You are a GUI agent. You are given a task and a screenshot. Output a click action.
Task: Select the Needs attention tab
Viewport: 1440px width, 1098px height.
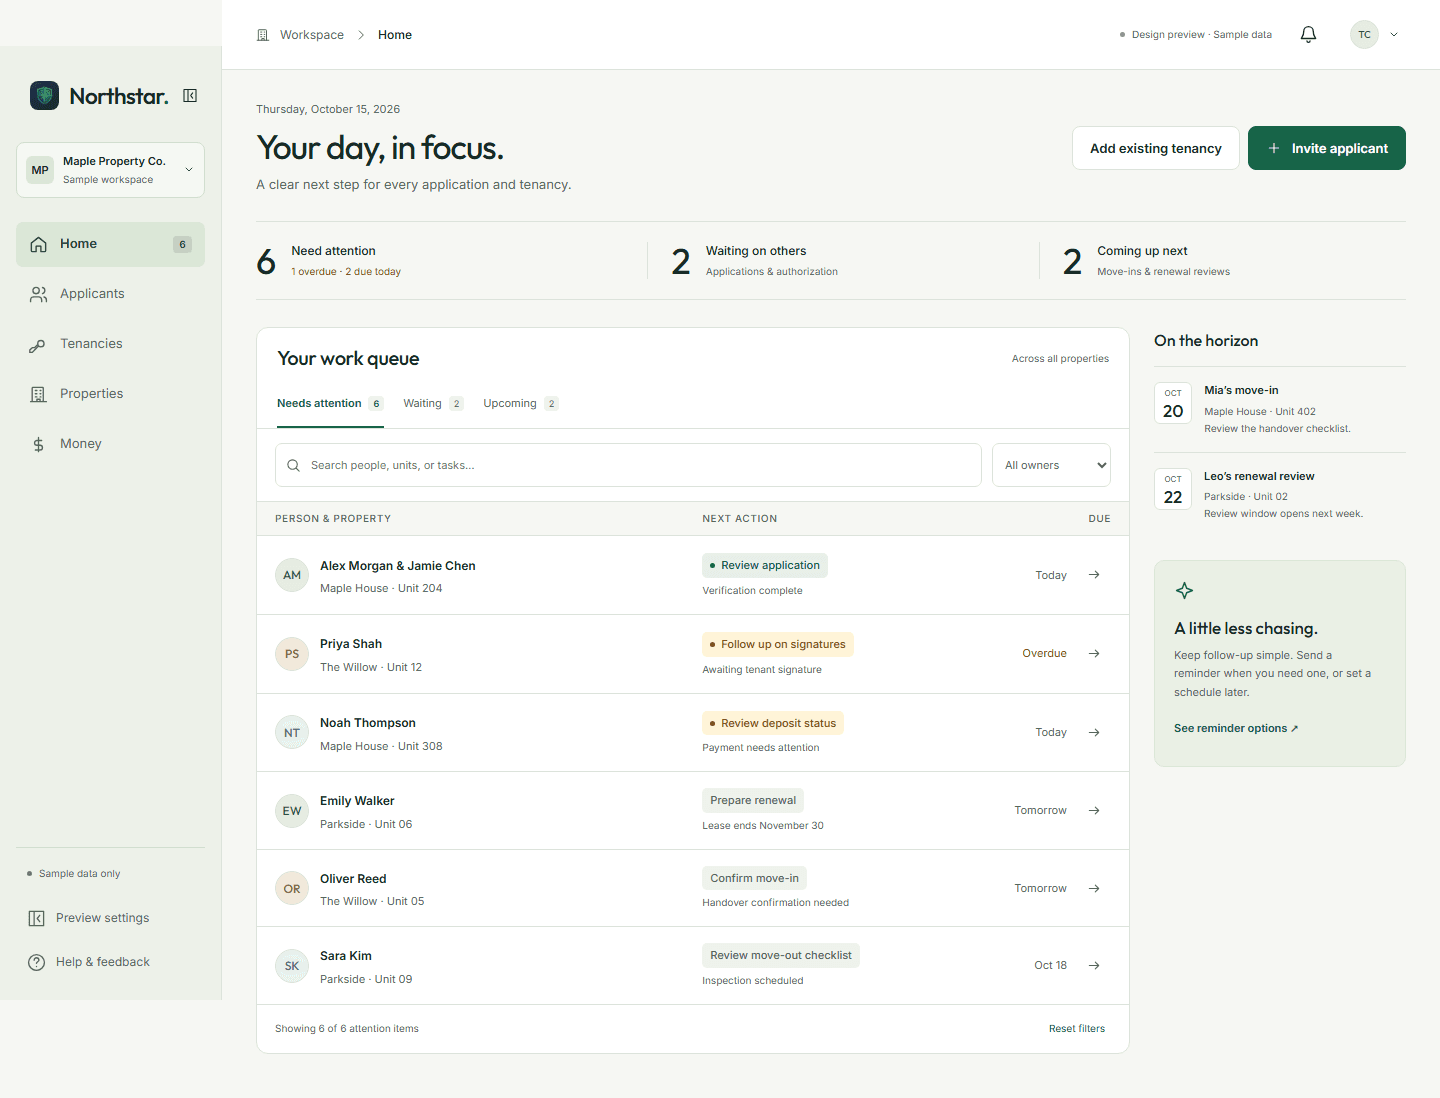click(x=330, y=404)
